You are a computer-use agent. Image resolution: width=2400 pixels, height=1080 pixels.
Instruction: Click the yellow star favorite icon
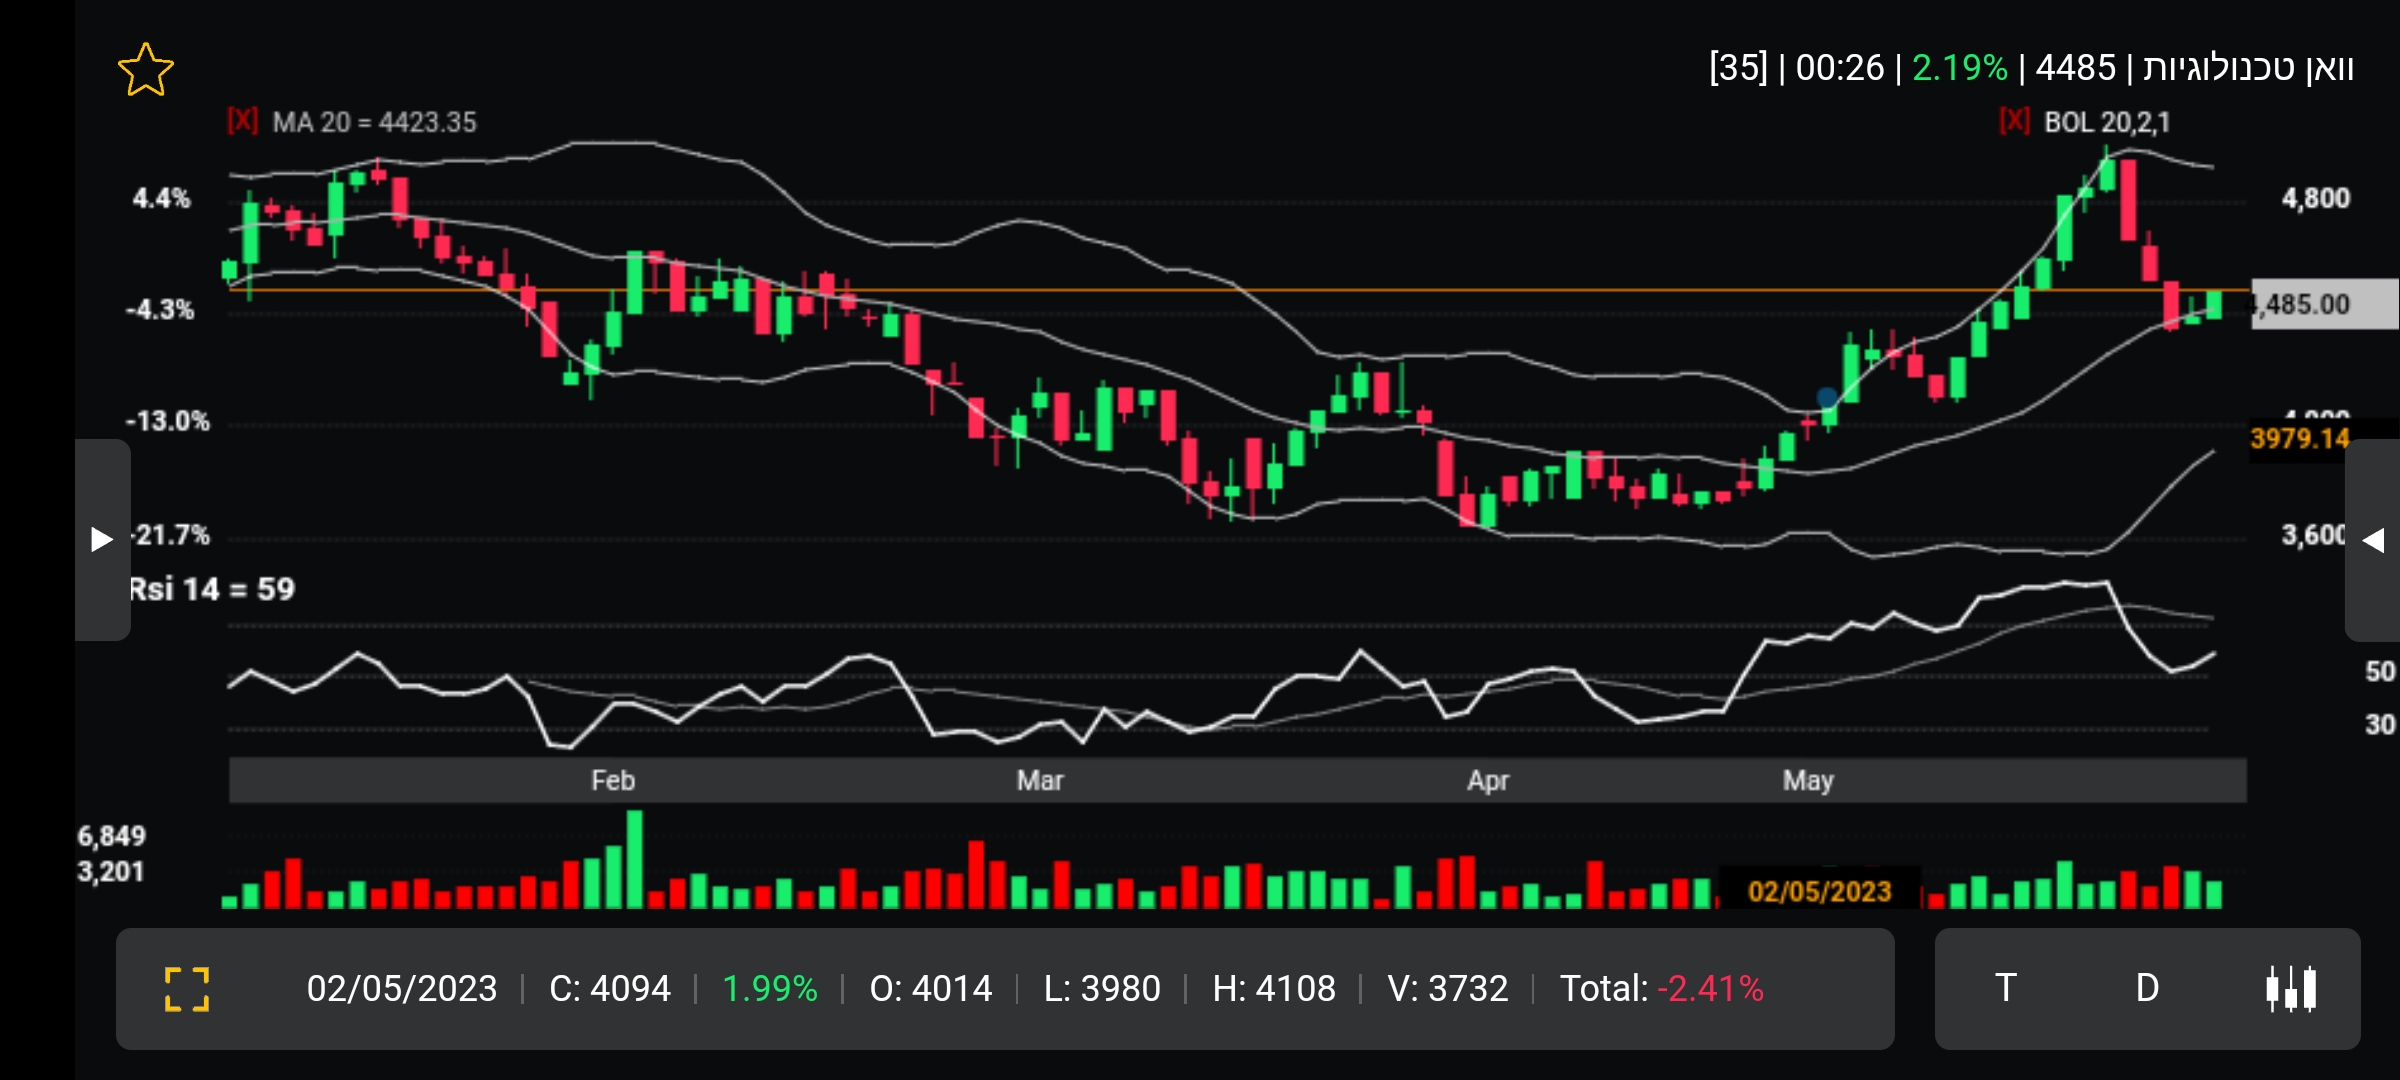click(146, 70)
